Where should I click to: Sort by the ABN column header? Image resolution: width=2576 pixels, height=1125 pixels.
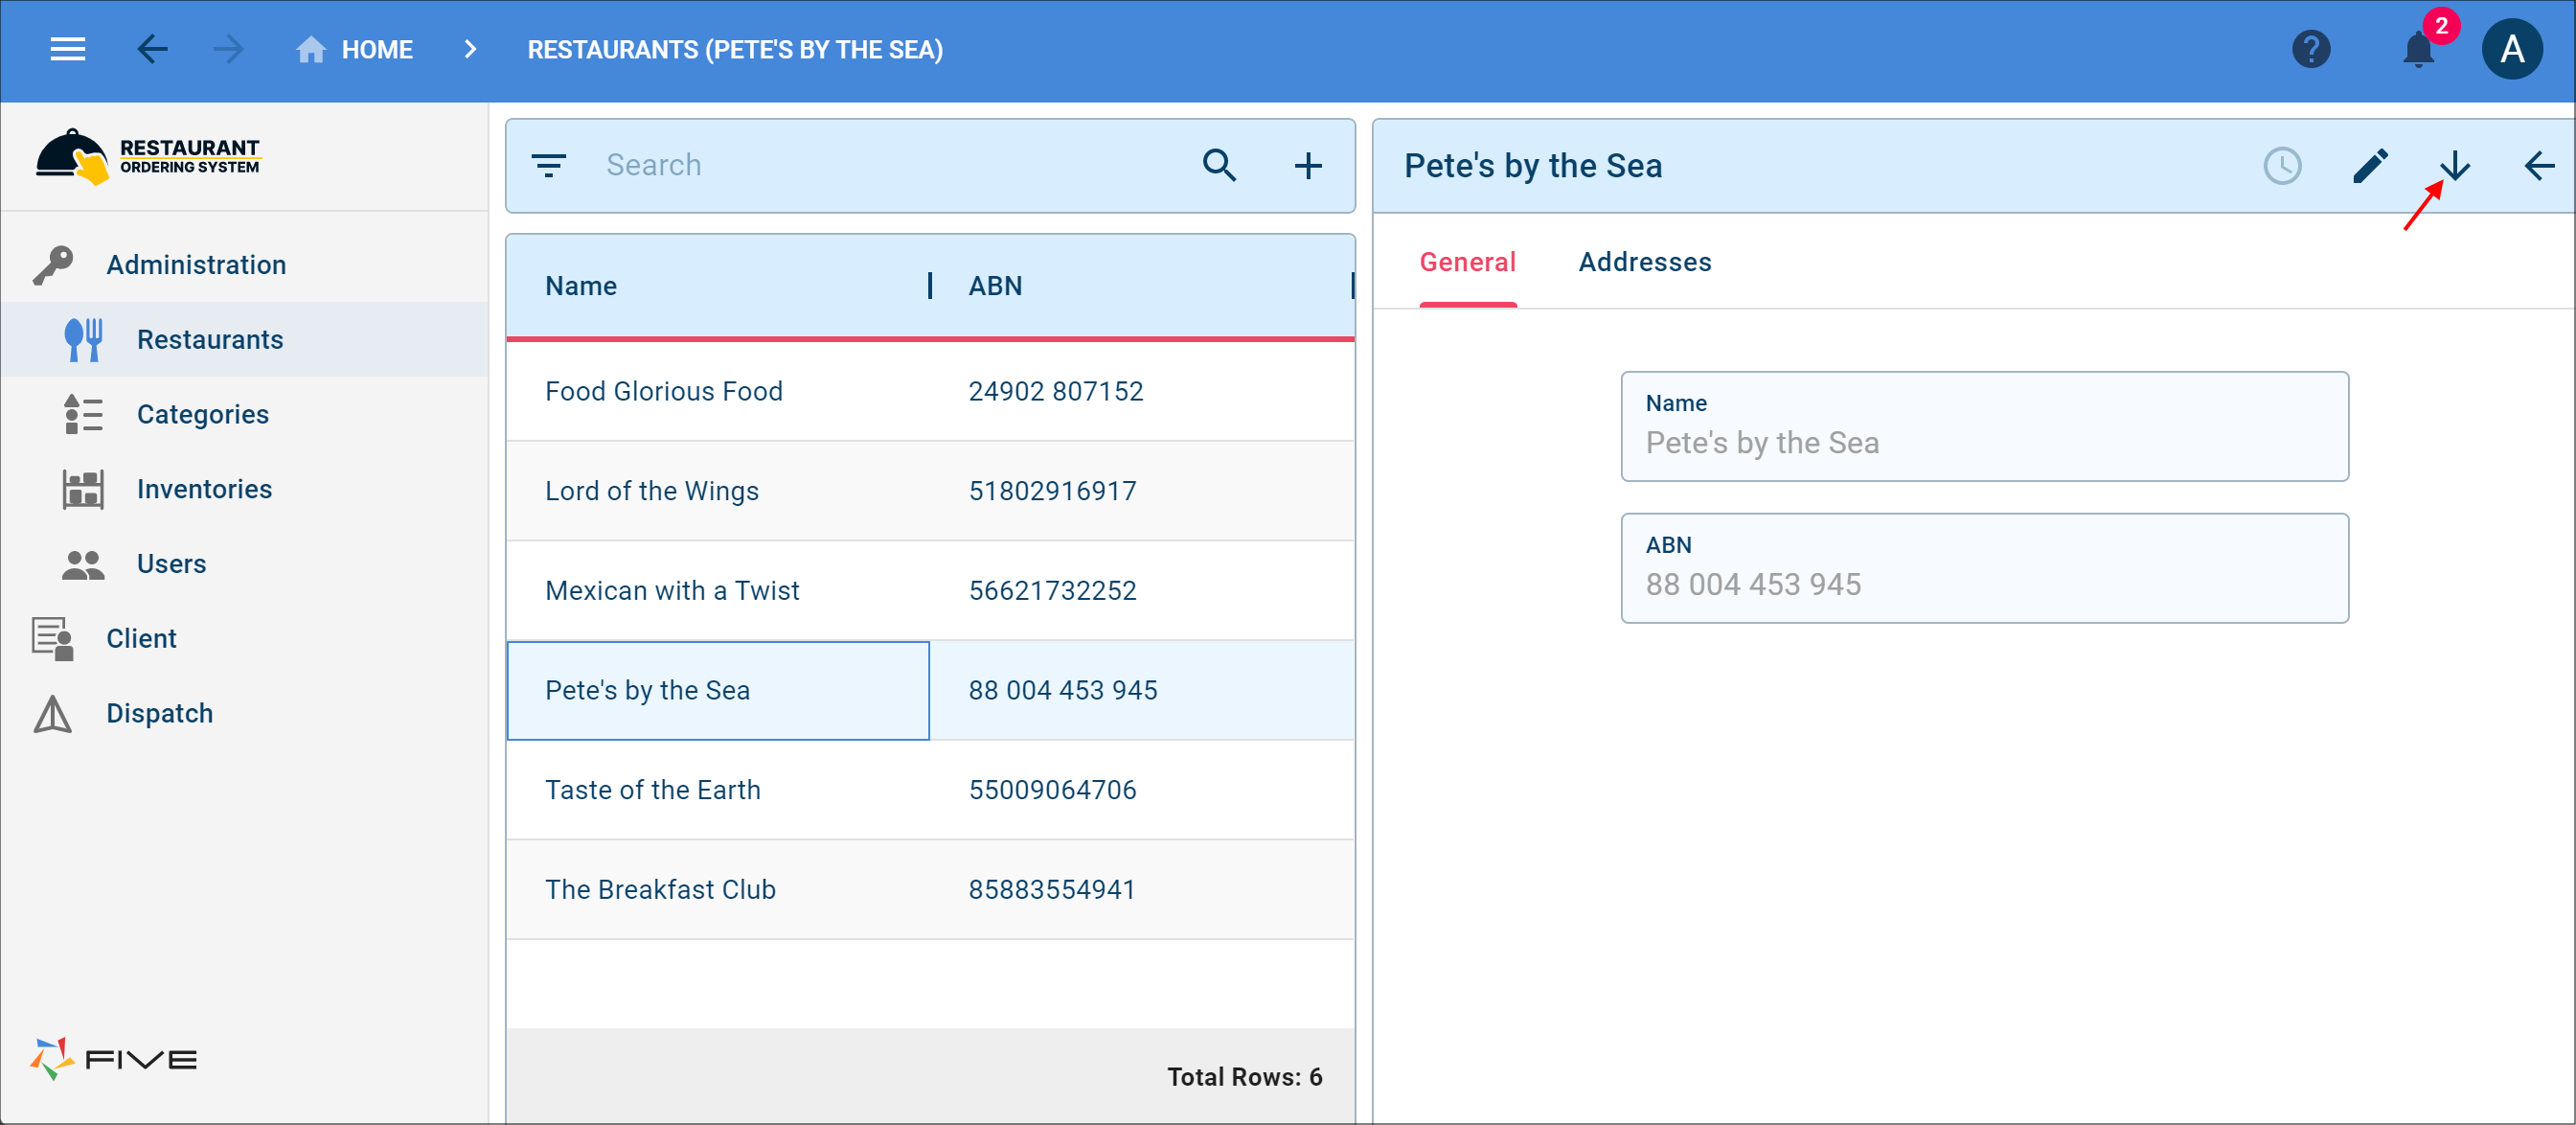[x=994, y=286]
